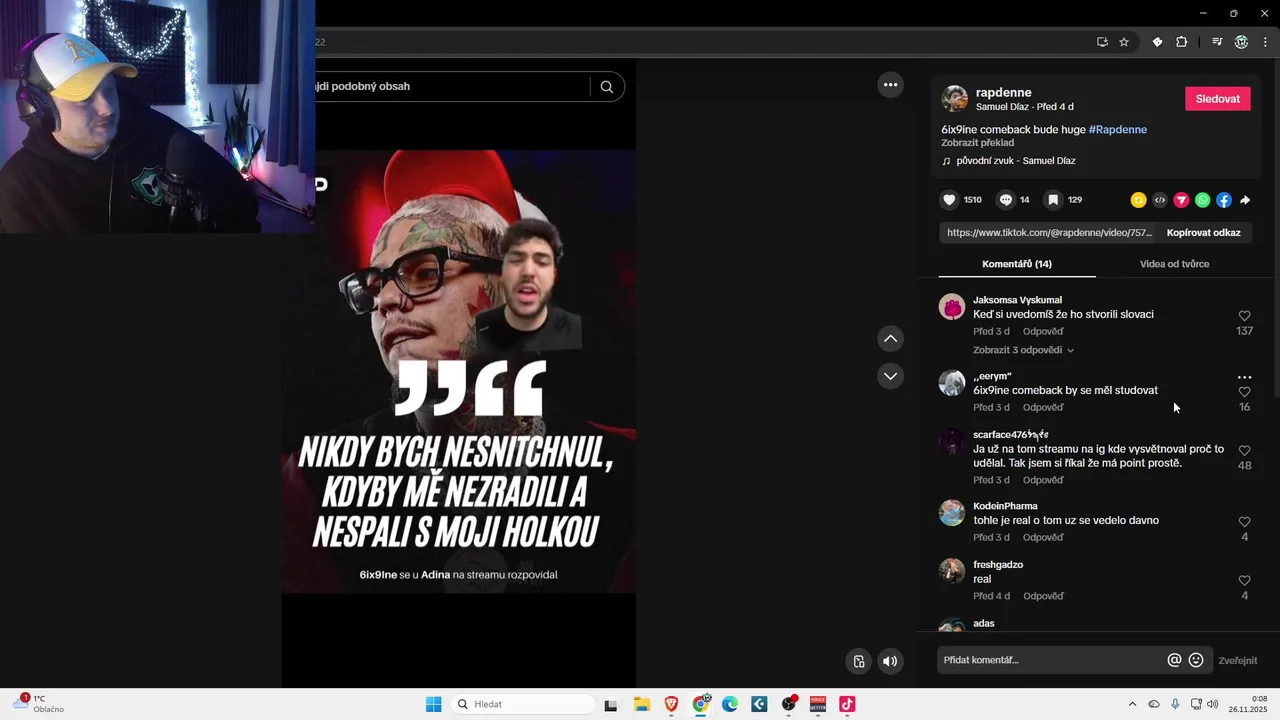
Task: Open the taskbar clock showing 0:08
Action: coord(1250,704)
